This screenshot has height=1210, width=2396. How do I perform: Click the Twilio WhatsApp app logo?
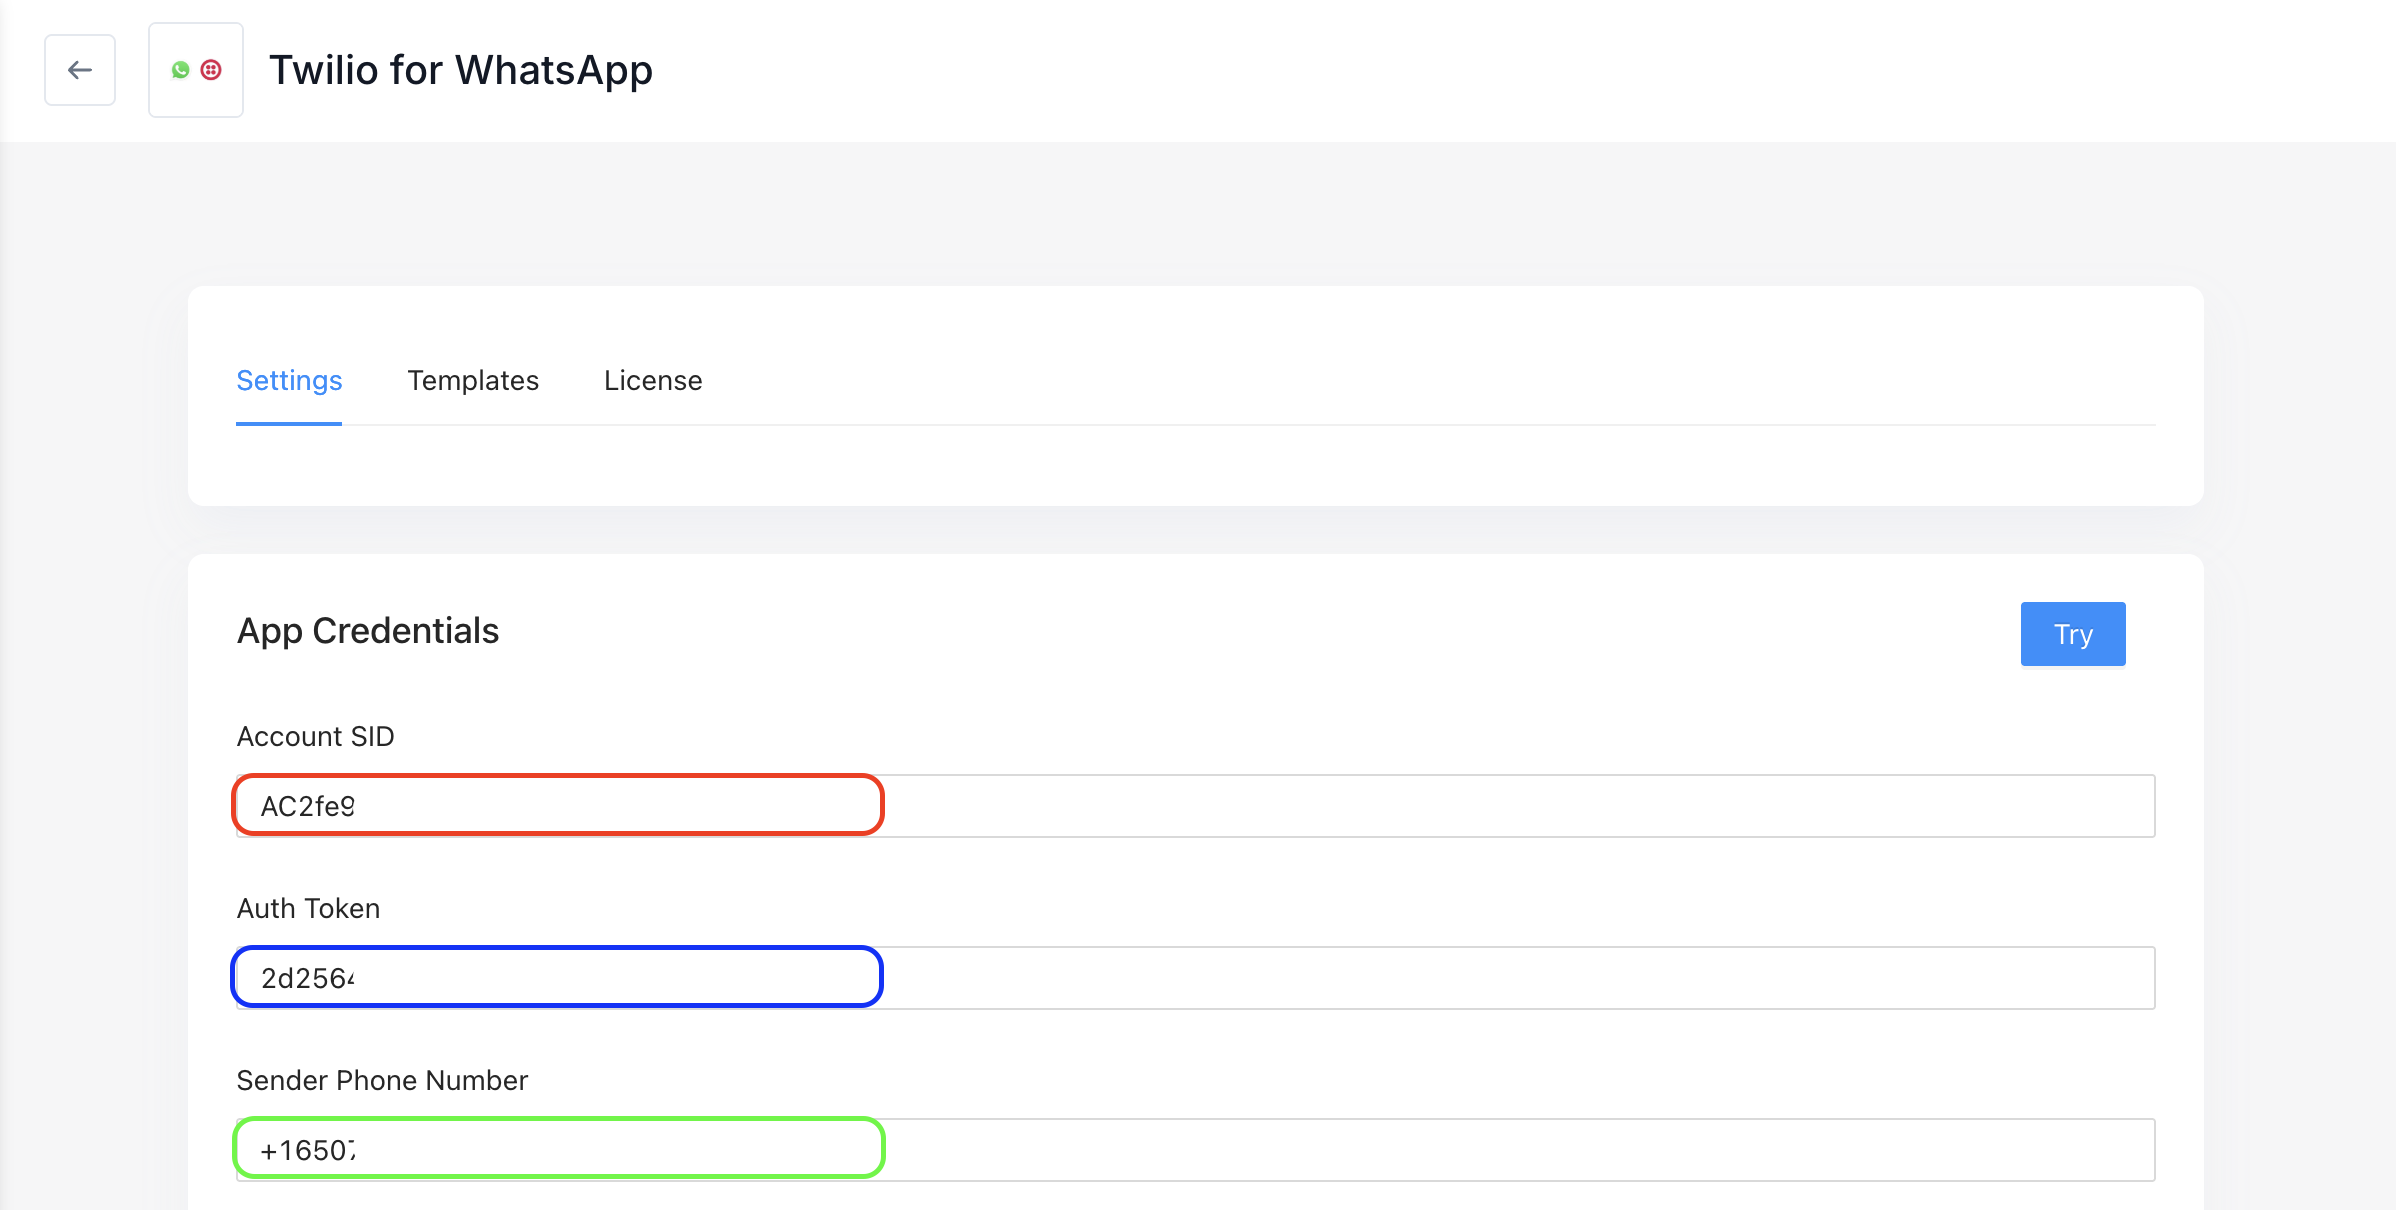[196, 70]
